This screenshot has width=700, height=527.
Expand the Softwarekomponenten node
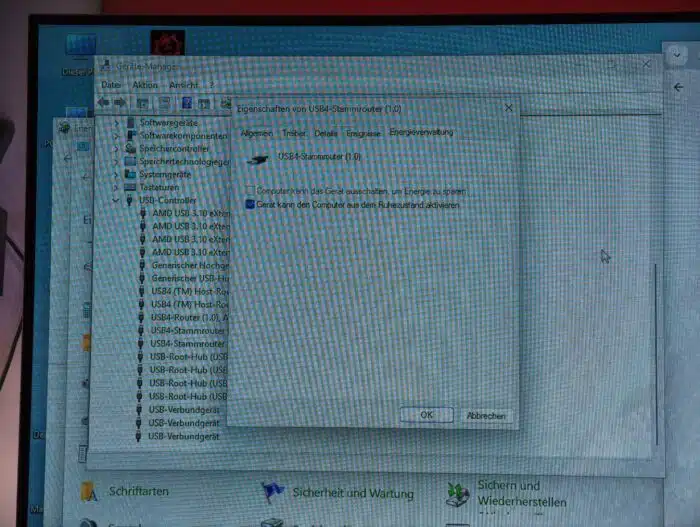117,135
